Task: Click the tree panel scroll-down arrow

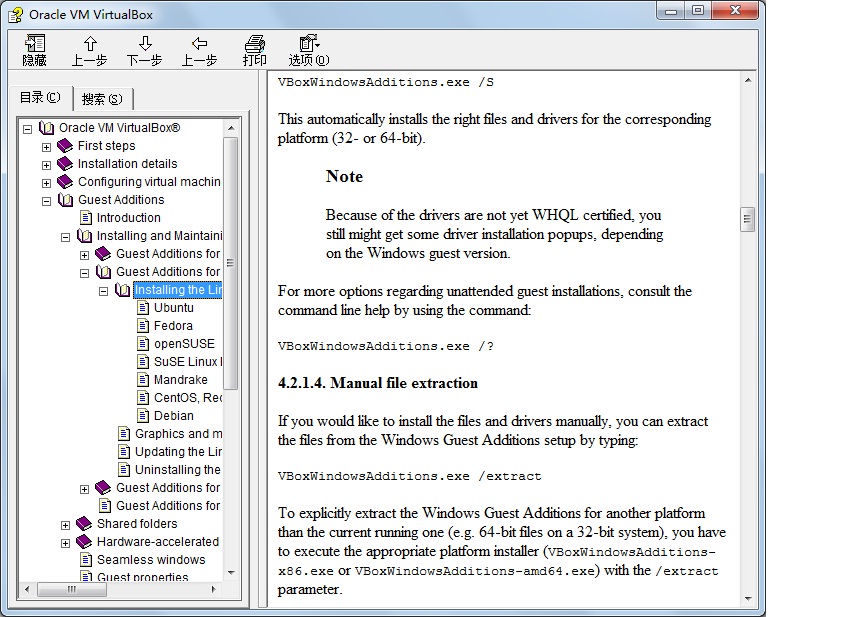Action: pos(231,572)
